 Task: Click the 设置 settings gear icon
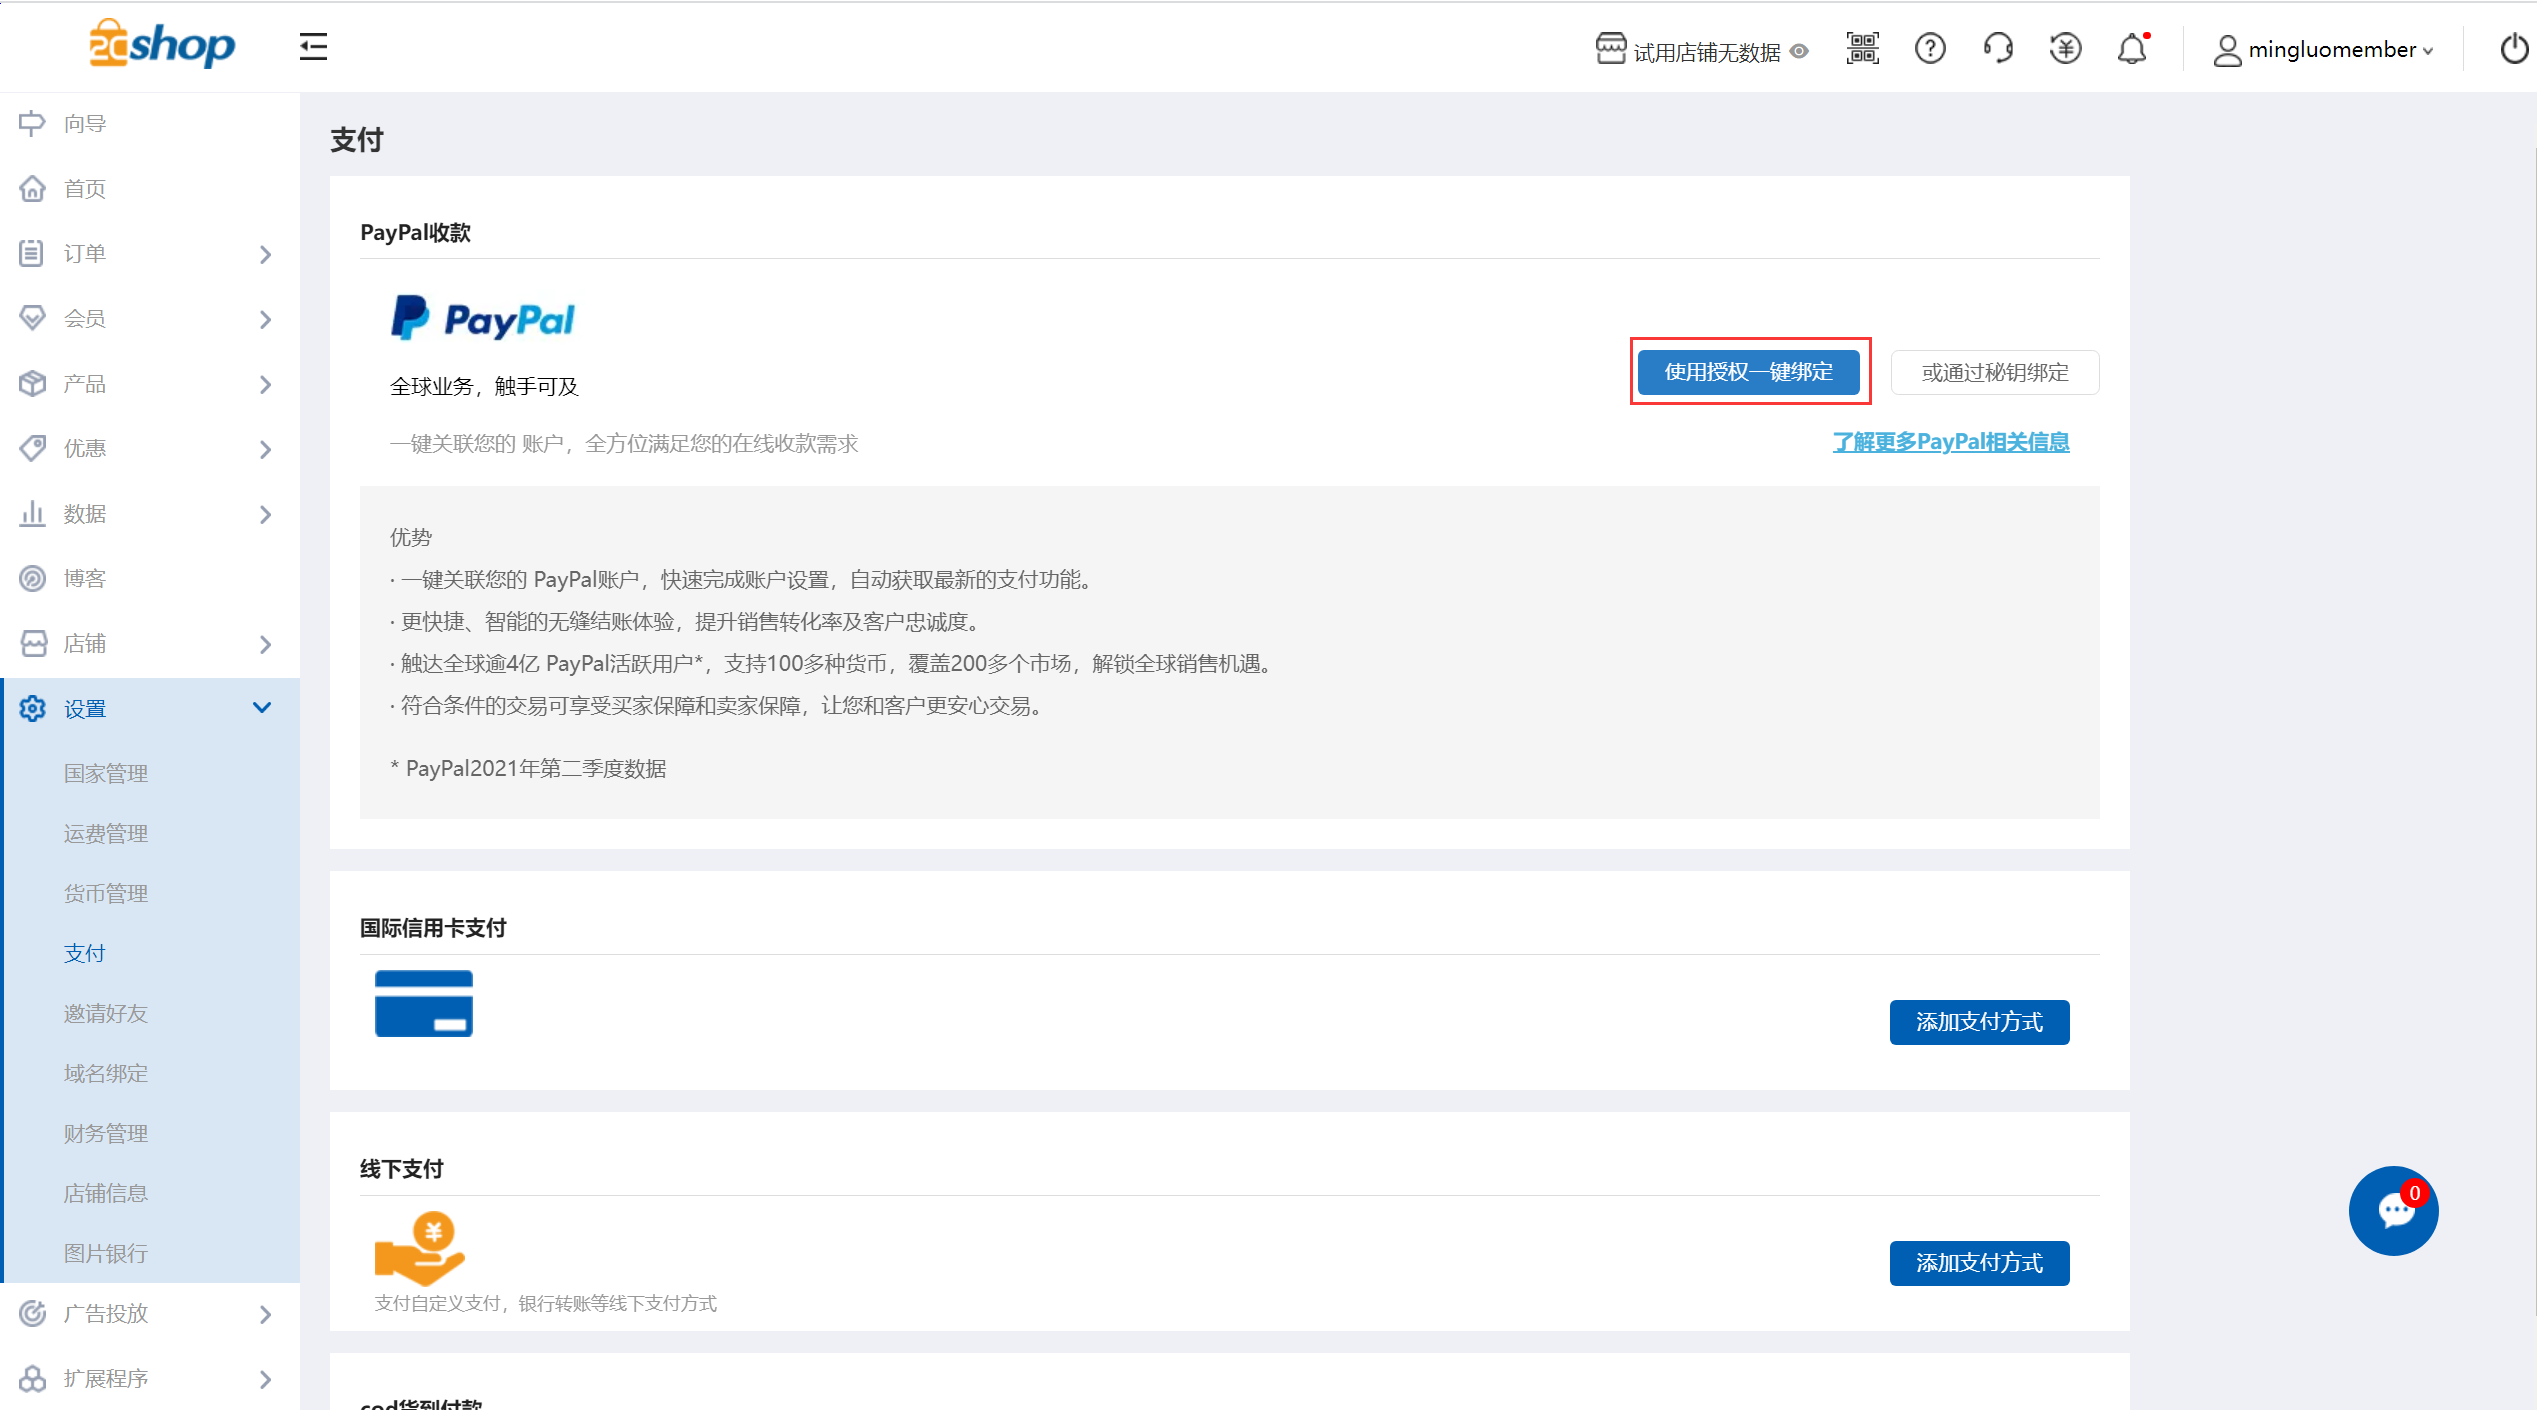coord(32,708)
